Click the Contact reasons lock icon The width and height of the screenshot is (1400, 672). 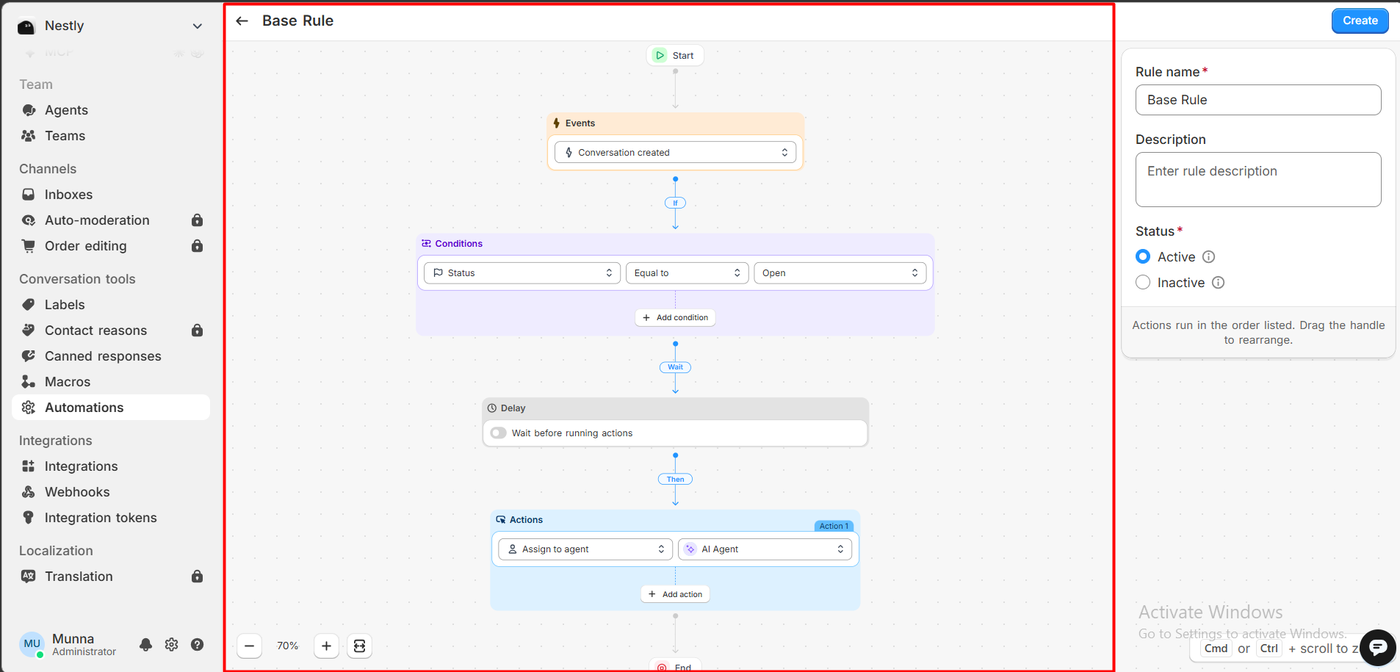coord(197,330)
